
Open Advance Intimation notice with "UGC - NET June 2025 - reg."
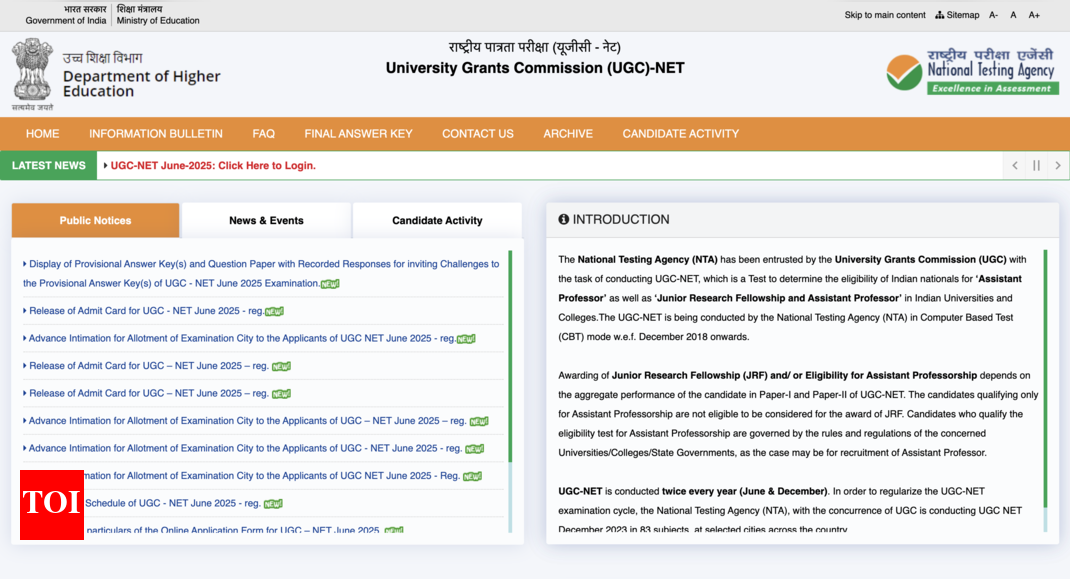(x=245, y=448)
